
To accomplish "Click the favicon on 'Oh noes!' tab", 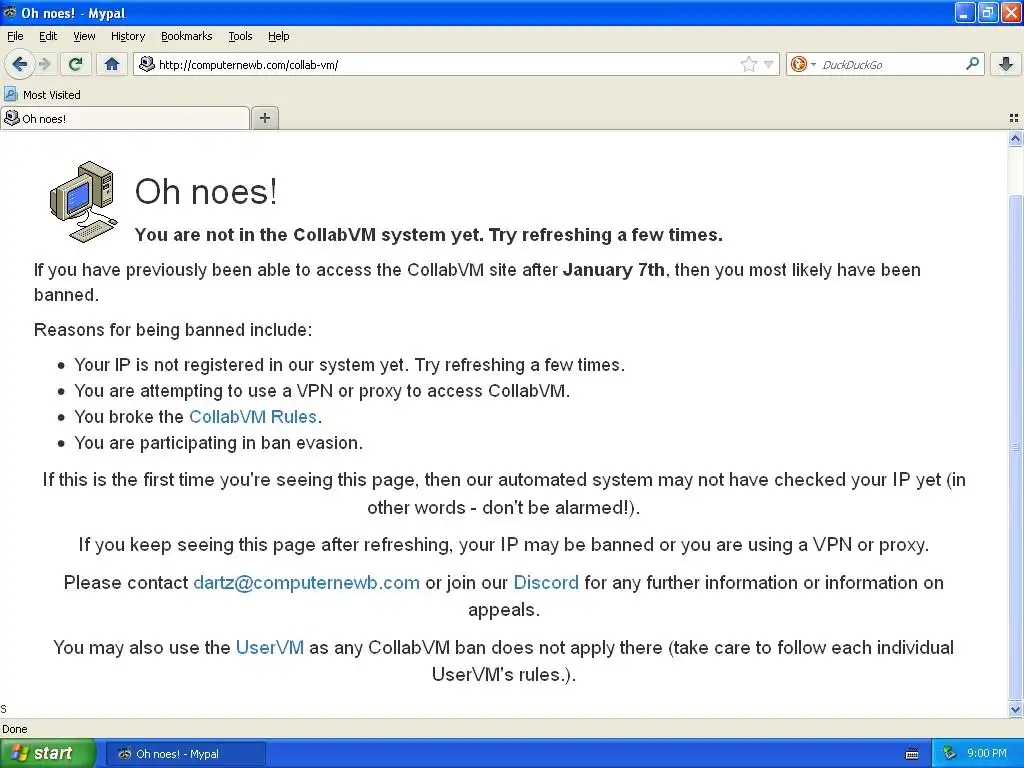I will [12, 118].
